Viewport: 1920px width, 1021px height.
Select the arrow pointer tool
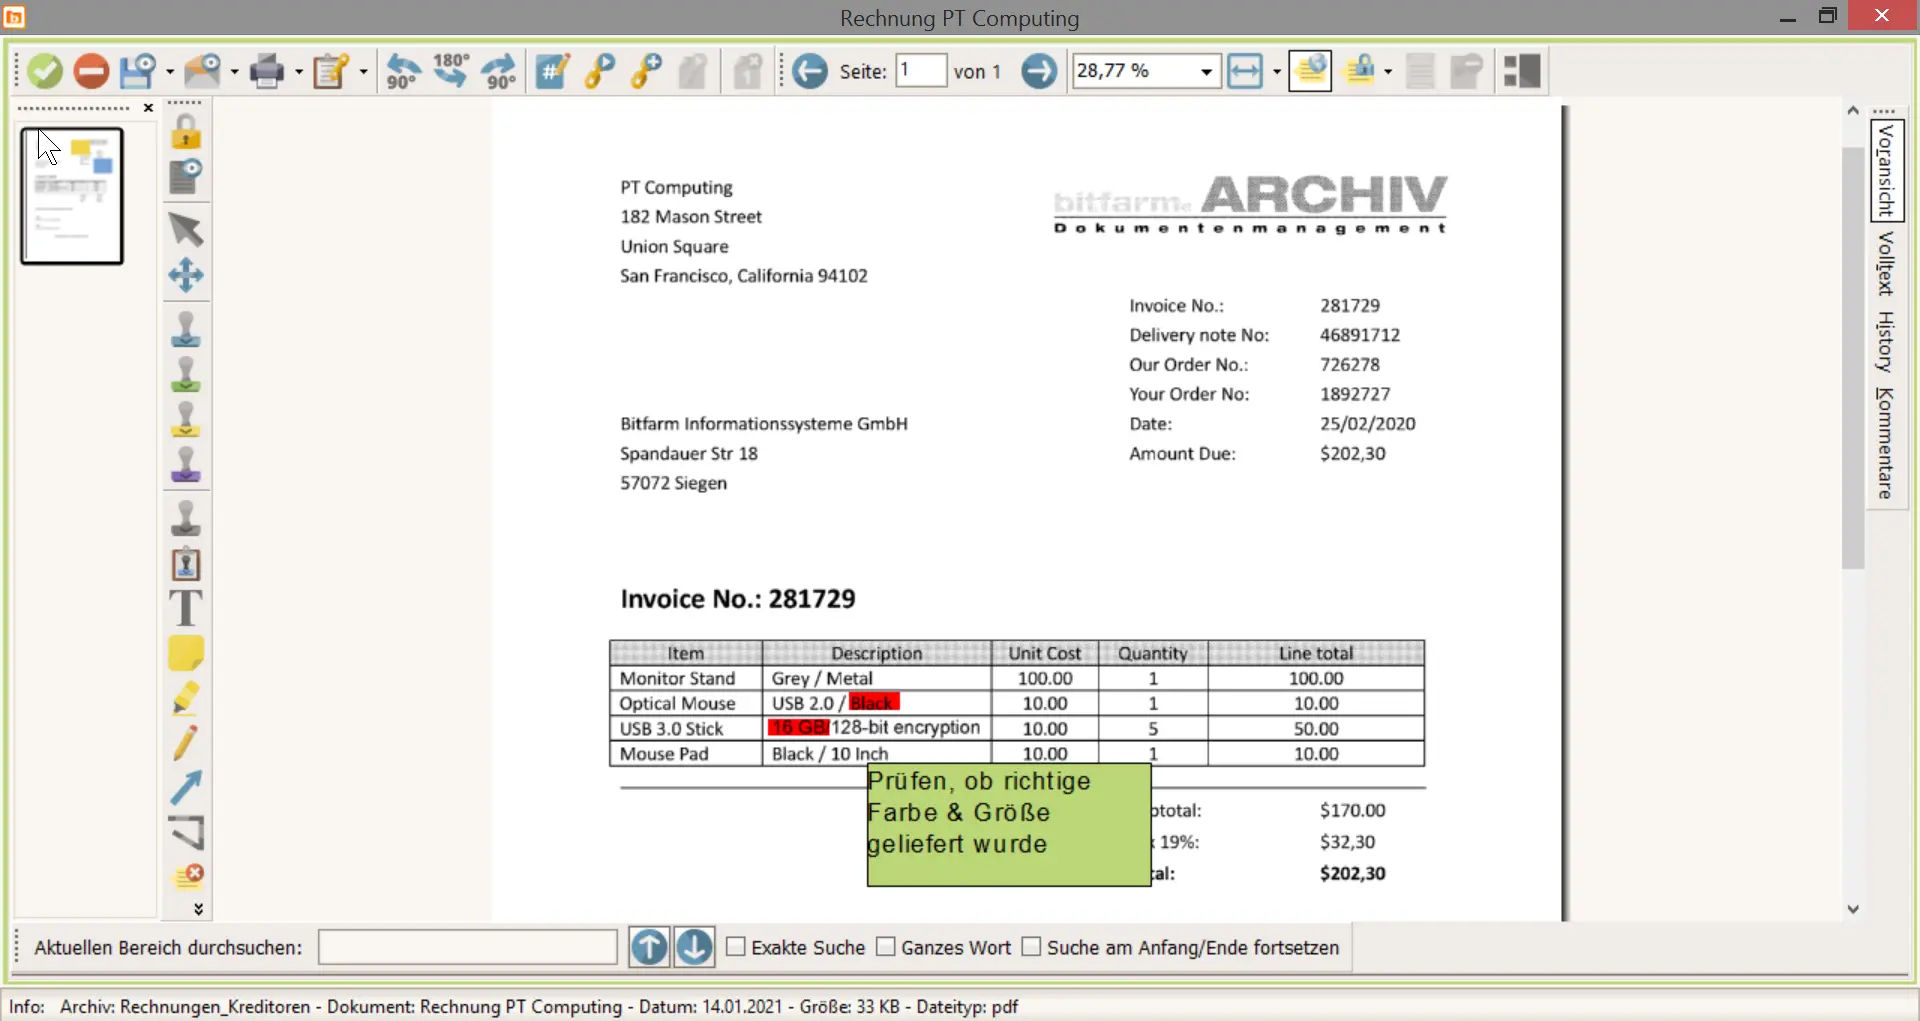pos(186,229)
